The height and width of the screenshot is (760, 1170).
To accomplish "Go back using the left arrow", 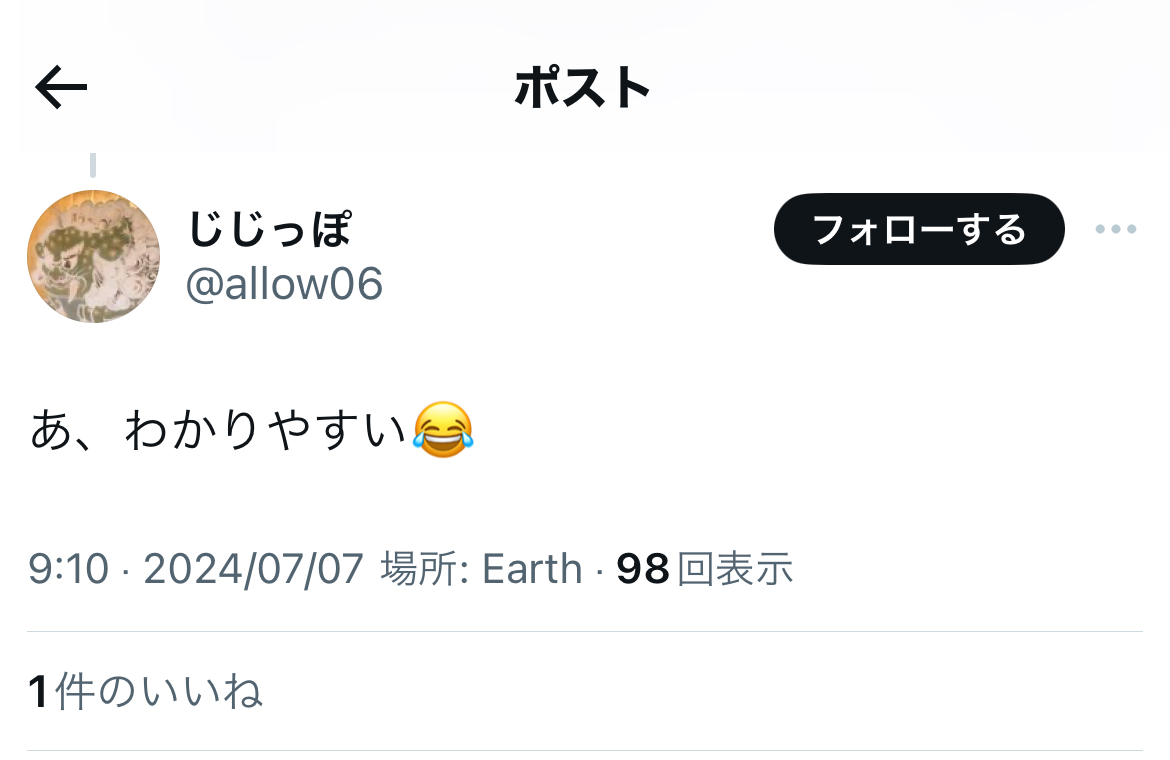I will (61, 87).
